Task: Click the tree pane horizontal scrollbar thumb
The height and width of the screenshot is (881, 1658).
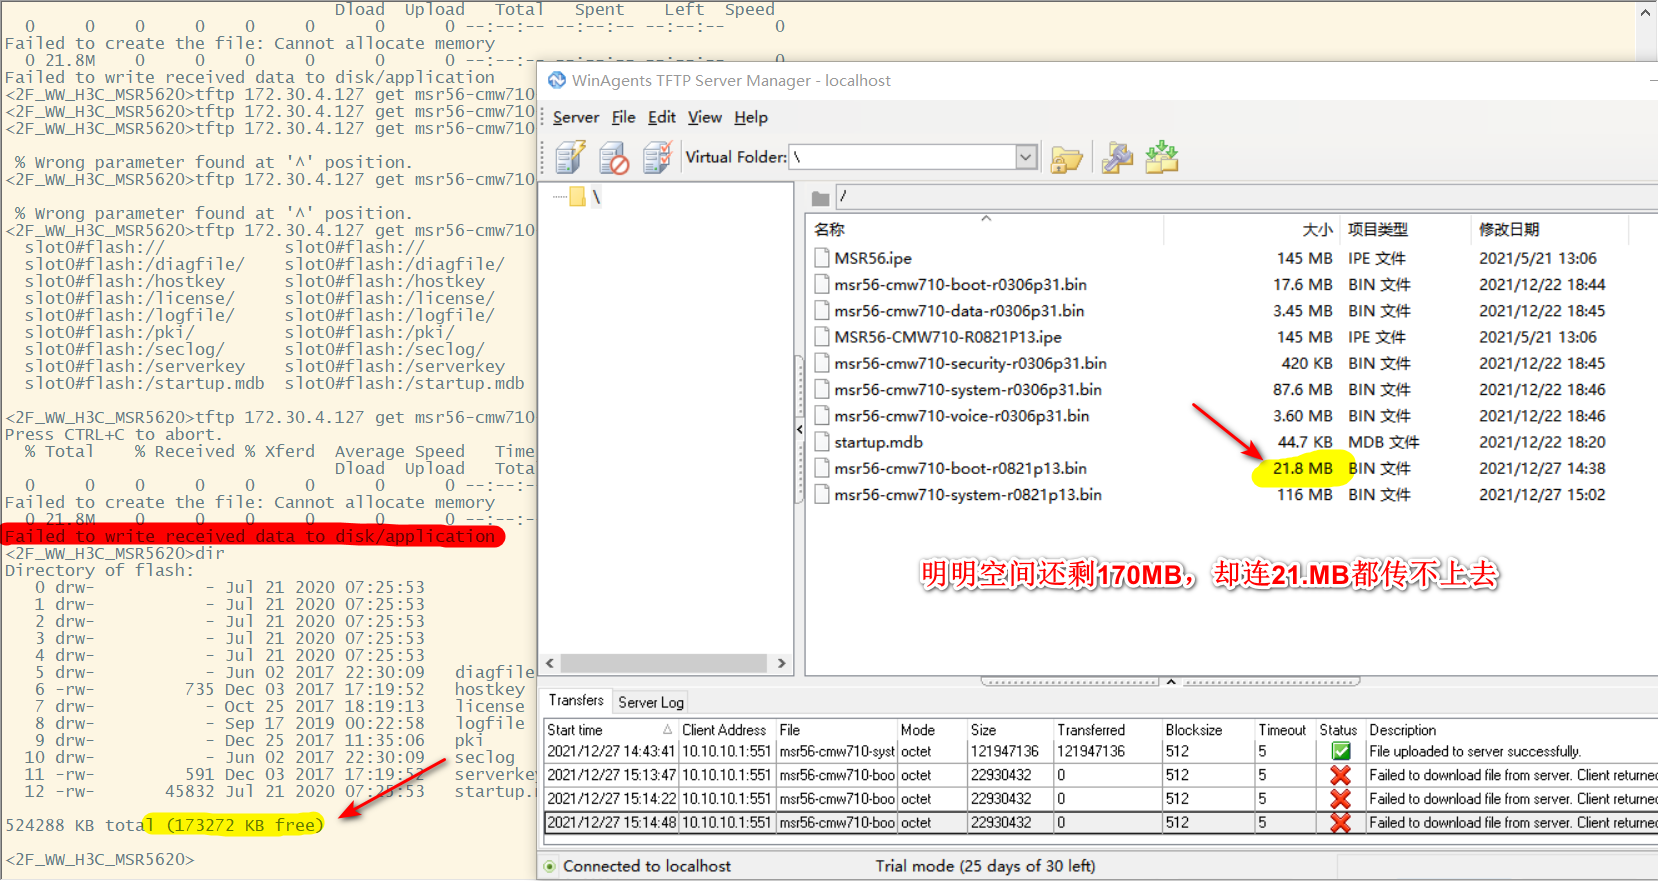Action: [x=664, y=663]
